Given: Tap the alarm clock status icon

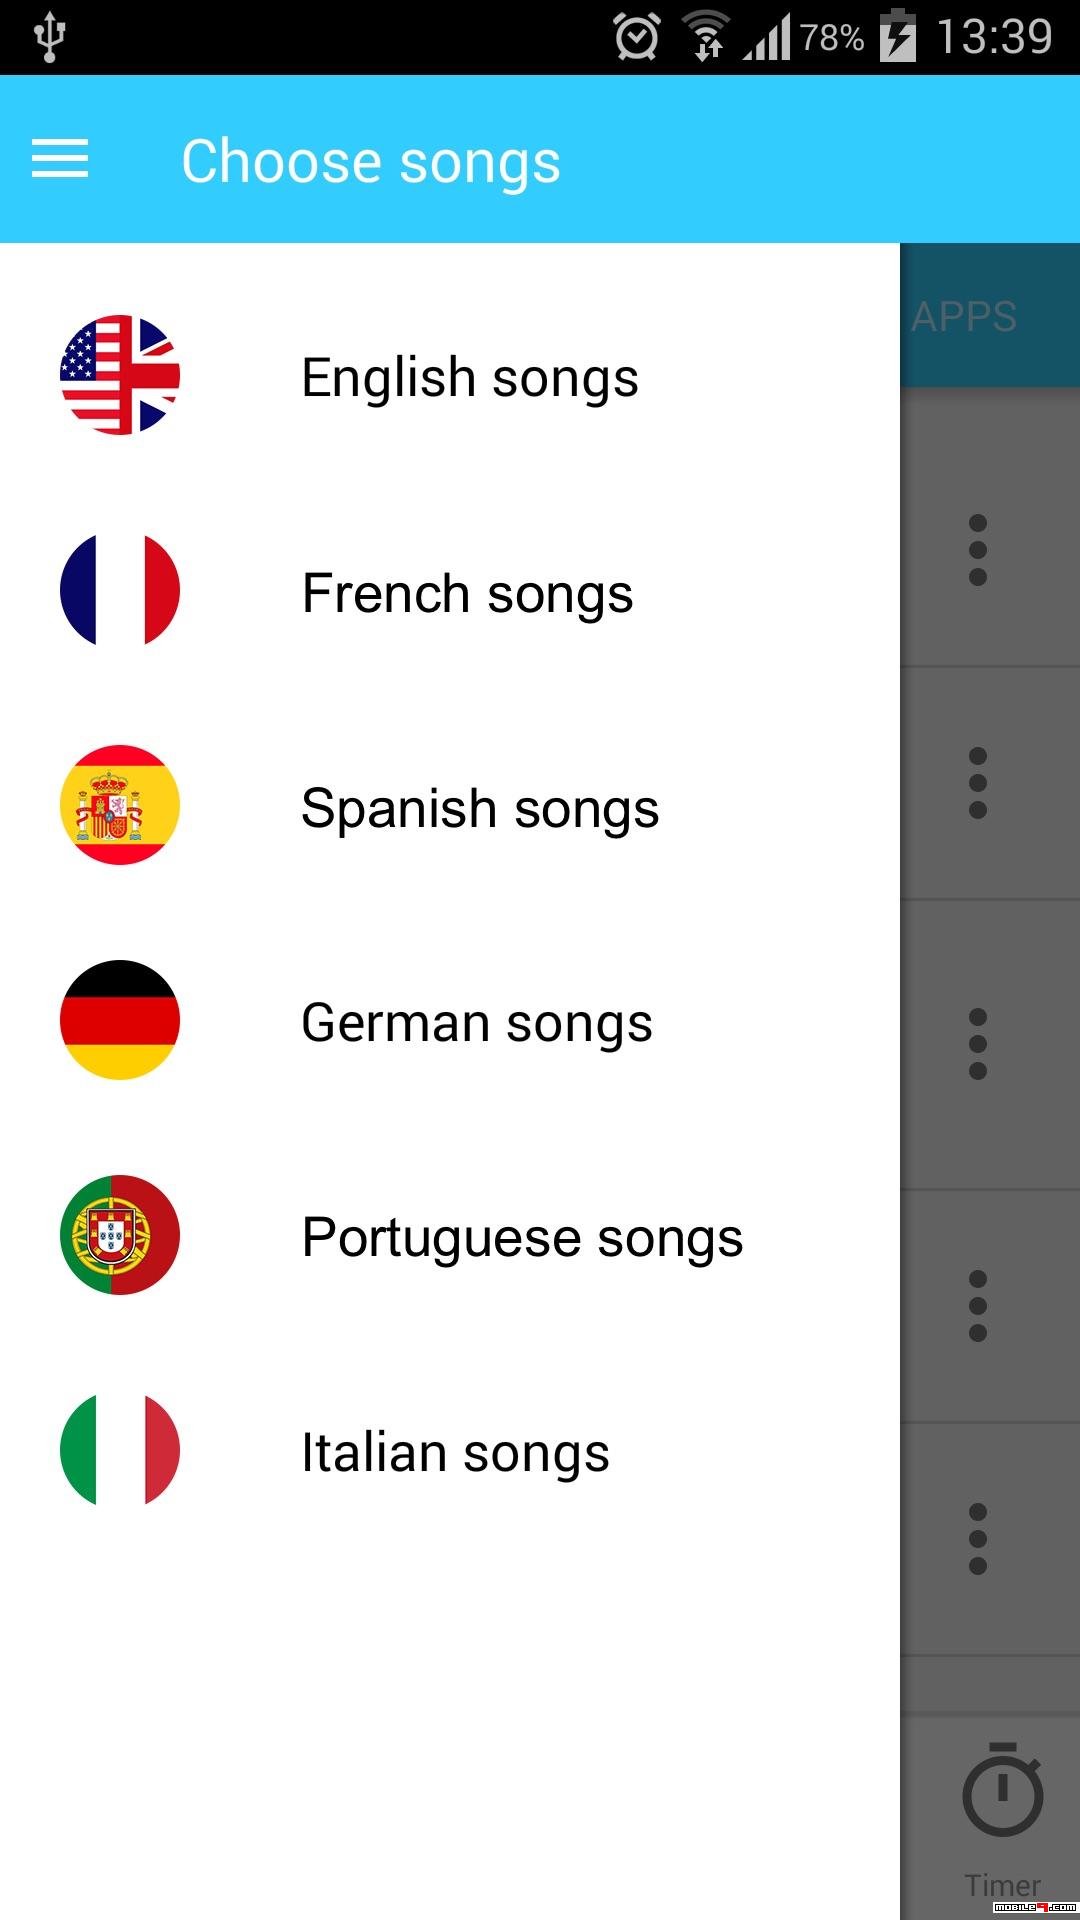Looking at the screenshot, I should pos(637,38).
